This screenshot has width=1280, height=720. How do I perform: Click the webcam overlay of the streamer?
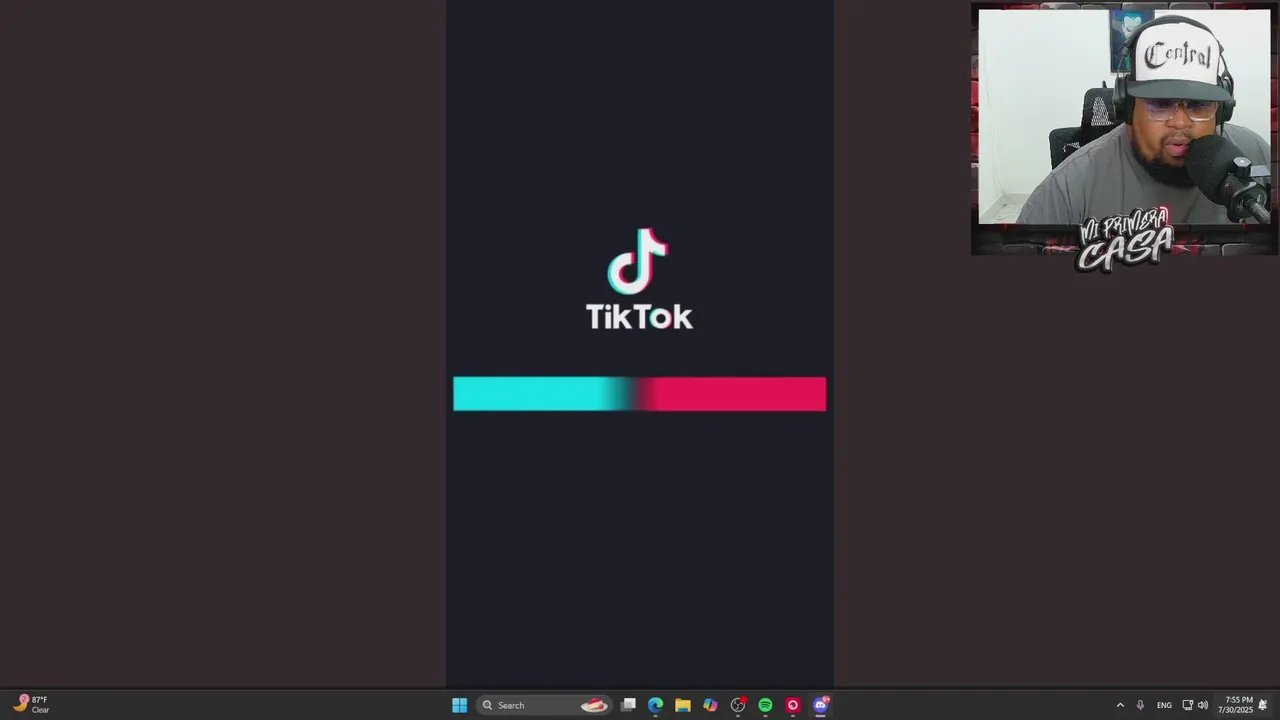(1124, 130)
